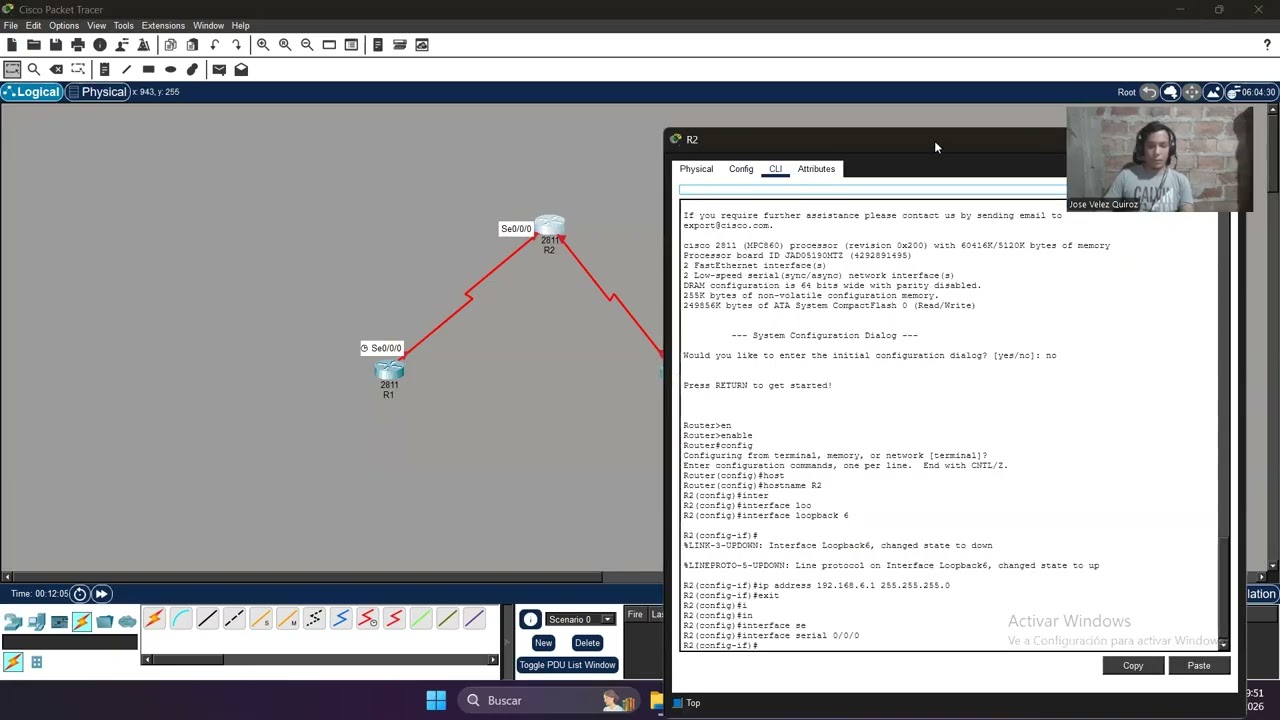Launch the Activity Wizard icon
Screen dimensions: 1280x720
click(144, 45)
